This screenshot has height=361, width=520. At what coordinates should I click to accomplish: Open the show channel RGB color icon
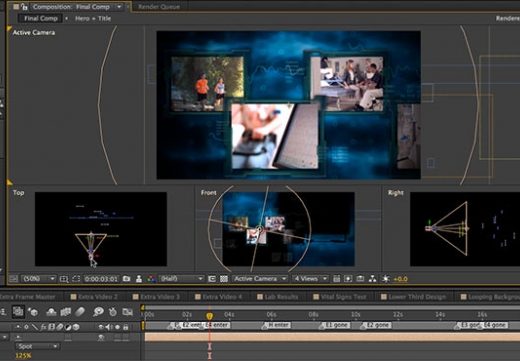152,279
